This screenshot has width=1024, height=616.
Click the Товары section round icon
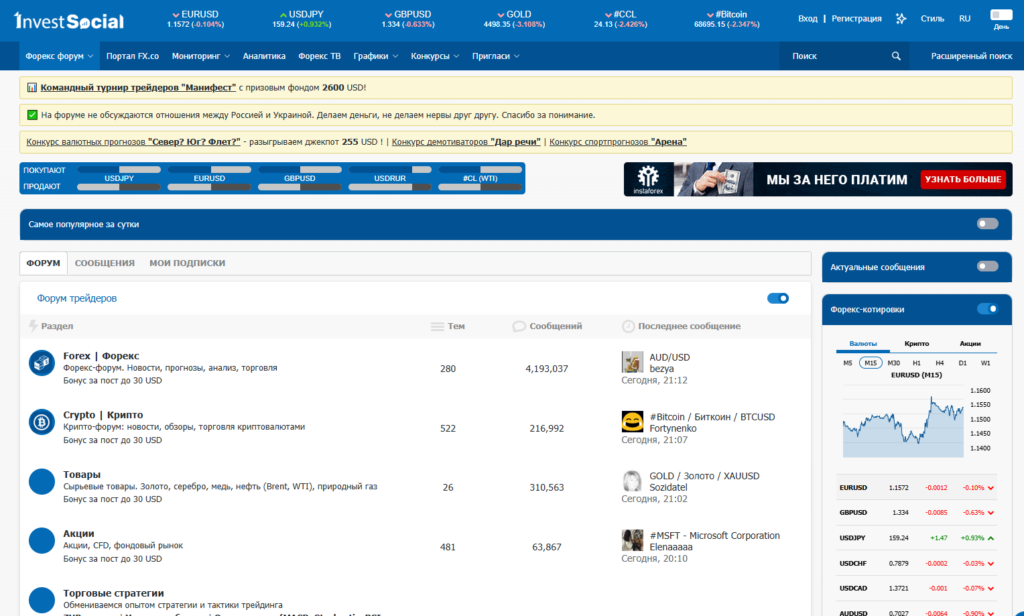[x=41, y=481]
